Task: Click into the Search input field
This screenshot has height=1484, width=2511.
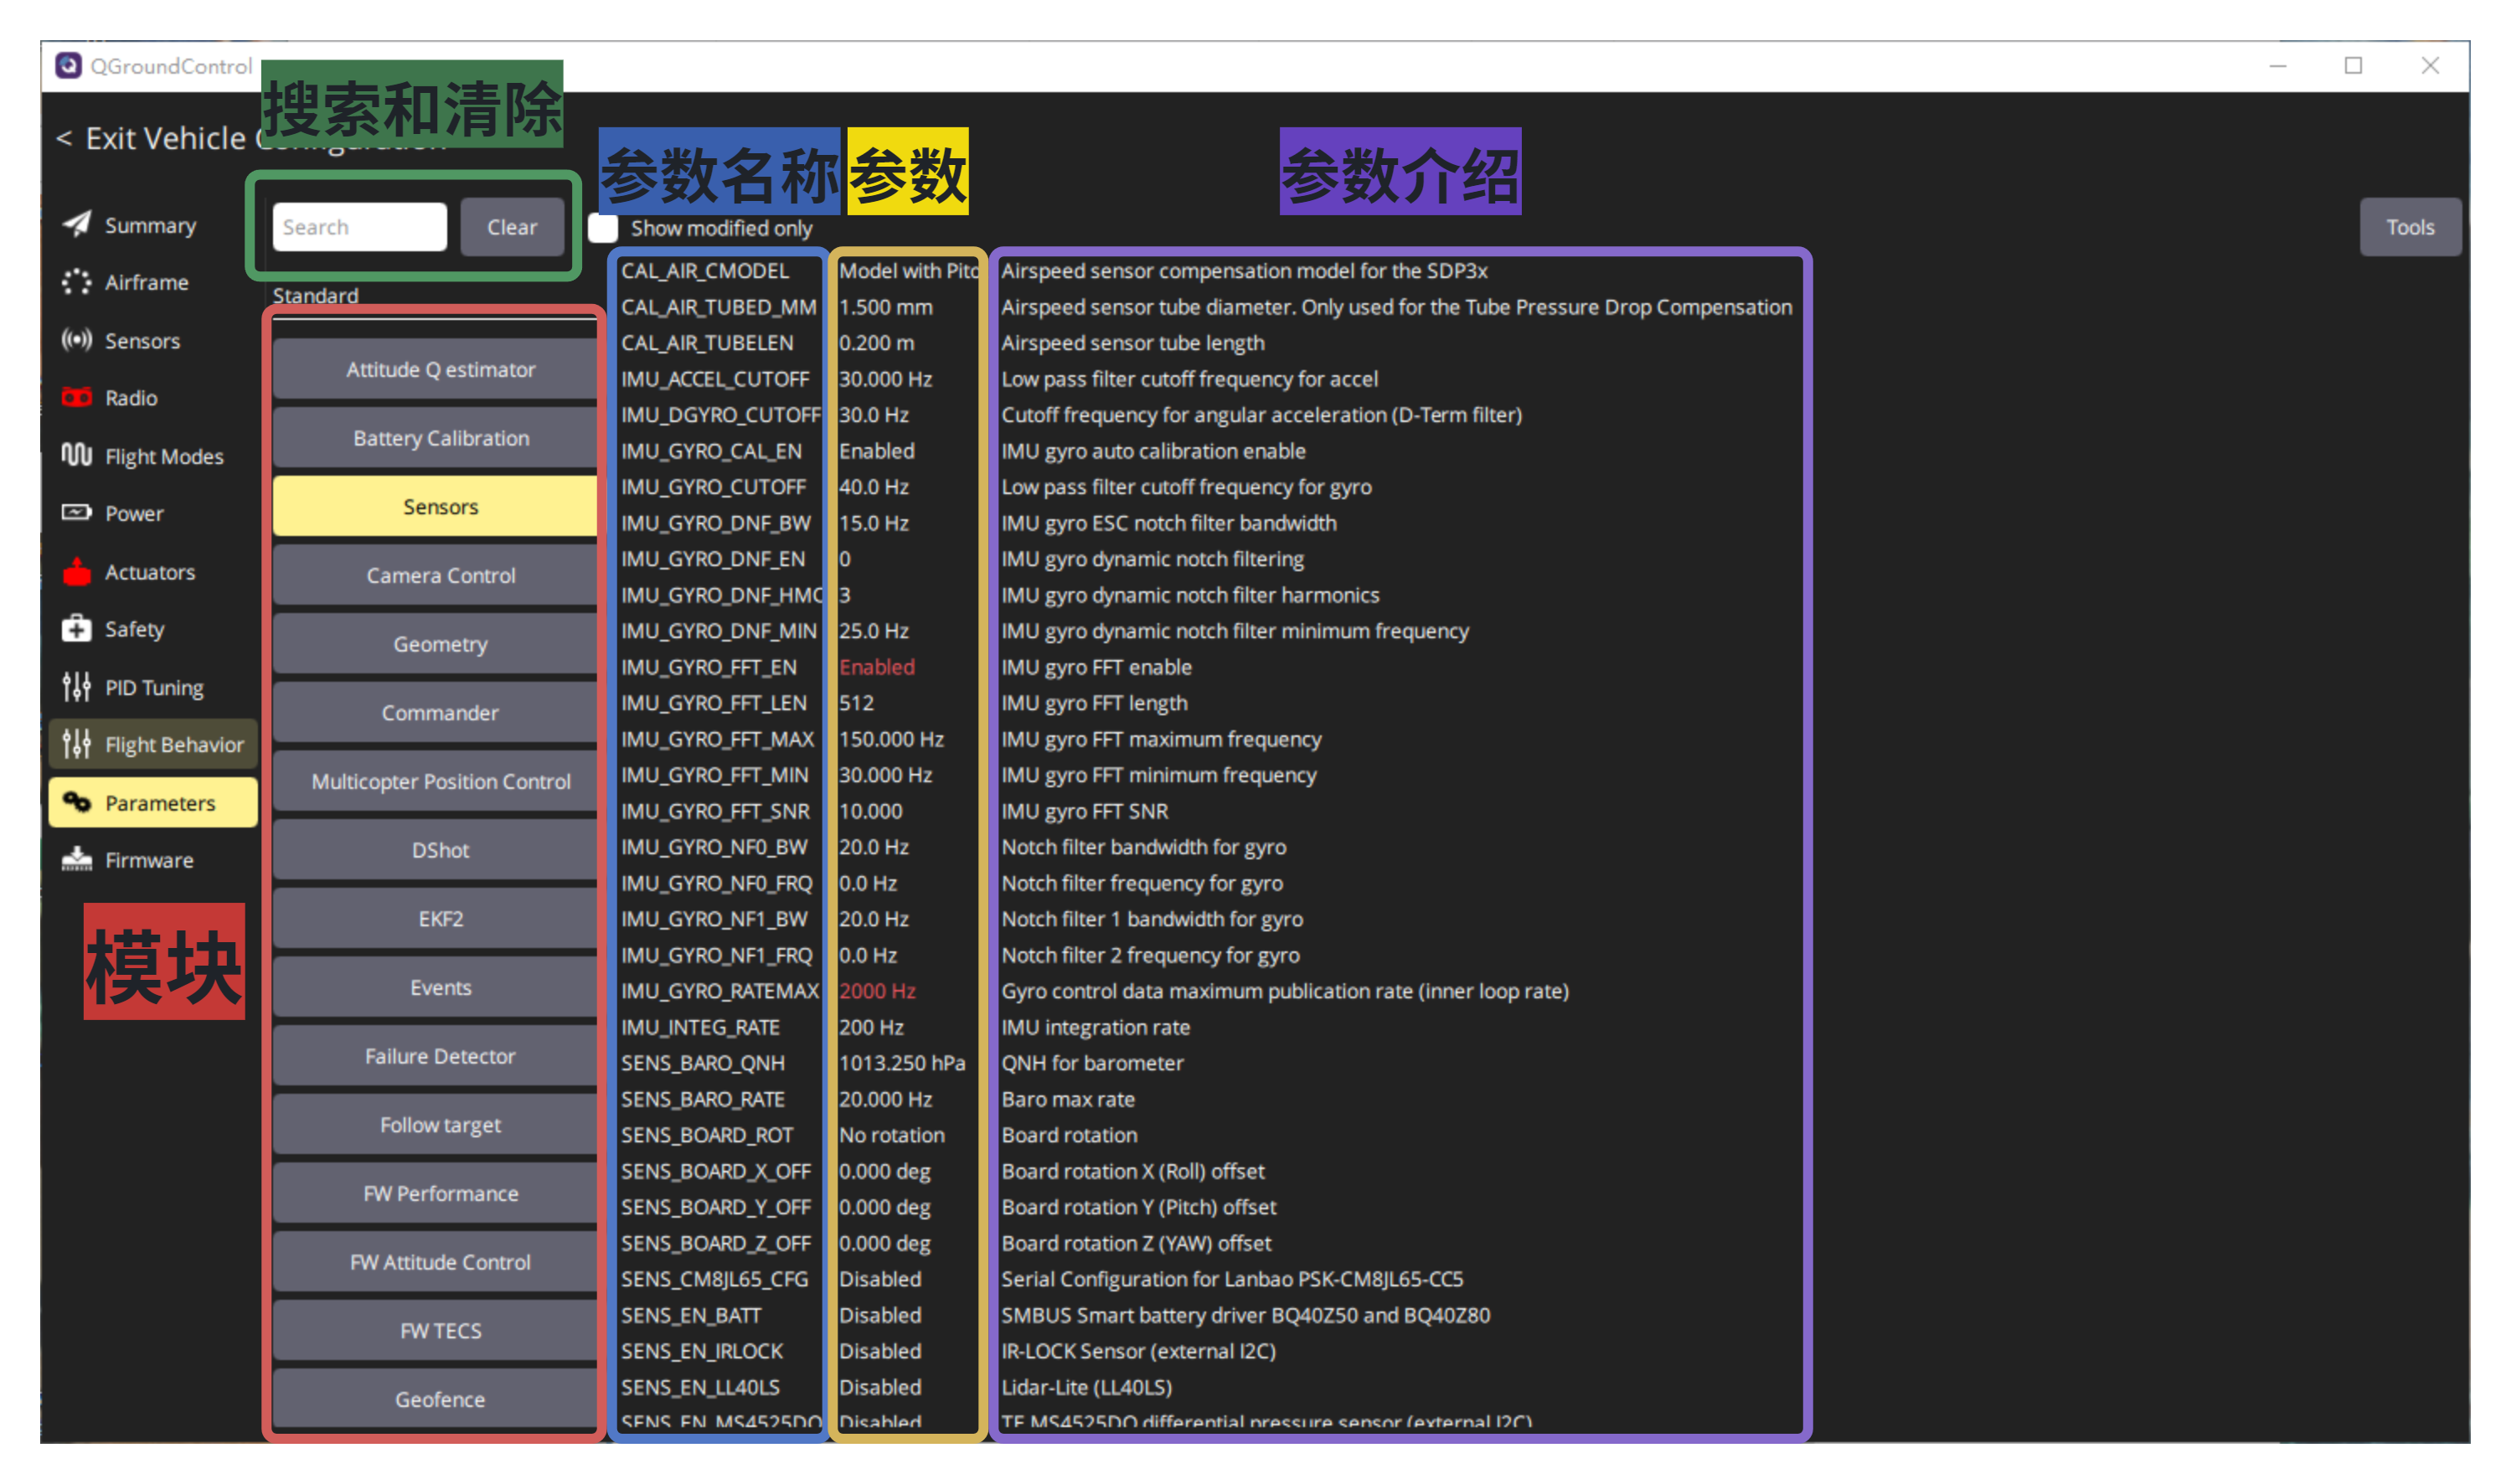Action: tap(359, 227)
